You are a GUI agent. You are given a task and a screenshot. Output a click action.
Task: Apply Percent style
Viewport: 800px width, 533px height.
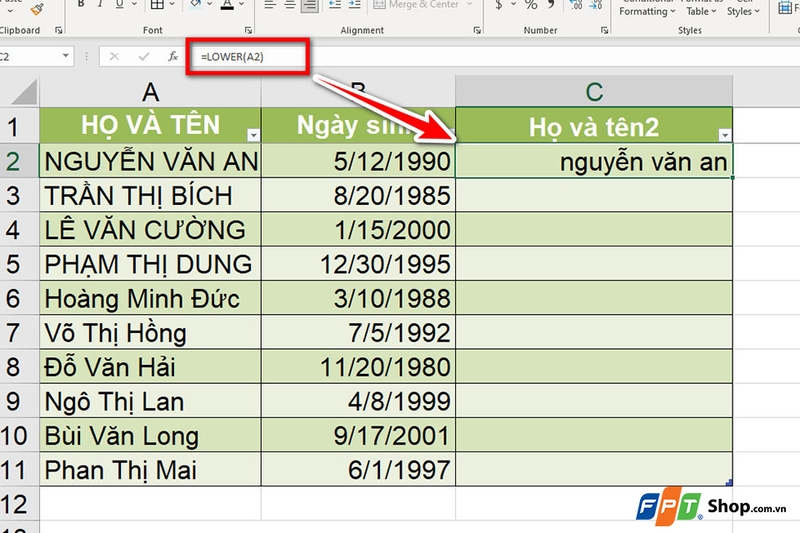pyautogui.click(x=531, y=5)
